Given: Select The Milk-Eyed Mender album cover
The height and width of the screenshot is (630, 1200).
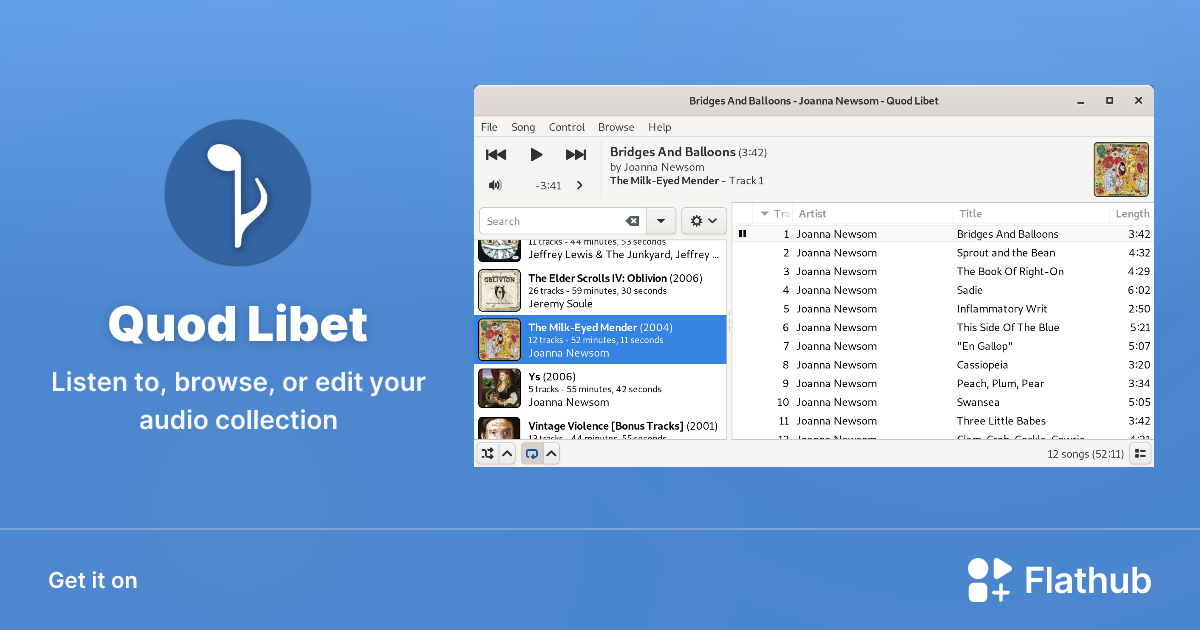Looking at the screenshot, I should [x=499, y=340].
